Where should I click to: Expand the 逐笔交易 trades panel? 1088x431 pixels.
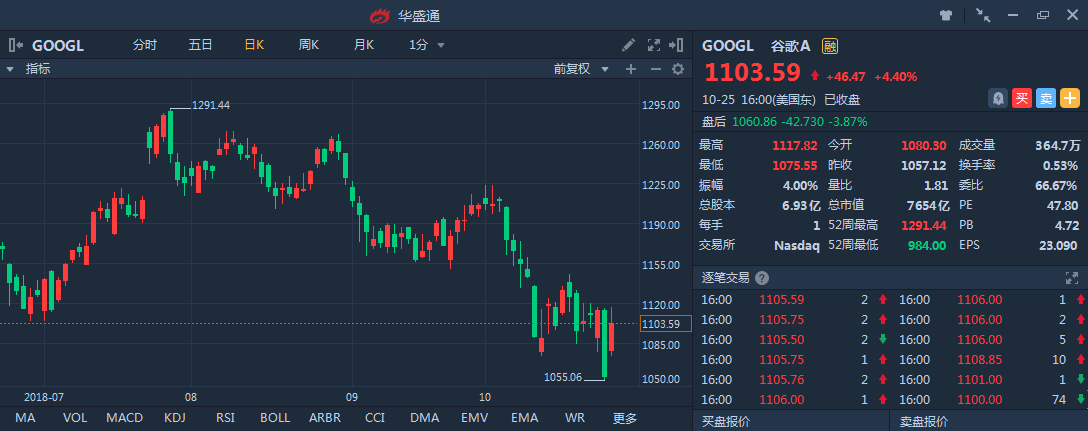click(1071, 278)
